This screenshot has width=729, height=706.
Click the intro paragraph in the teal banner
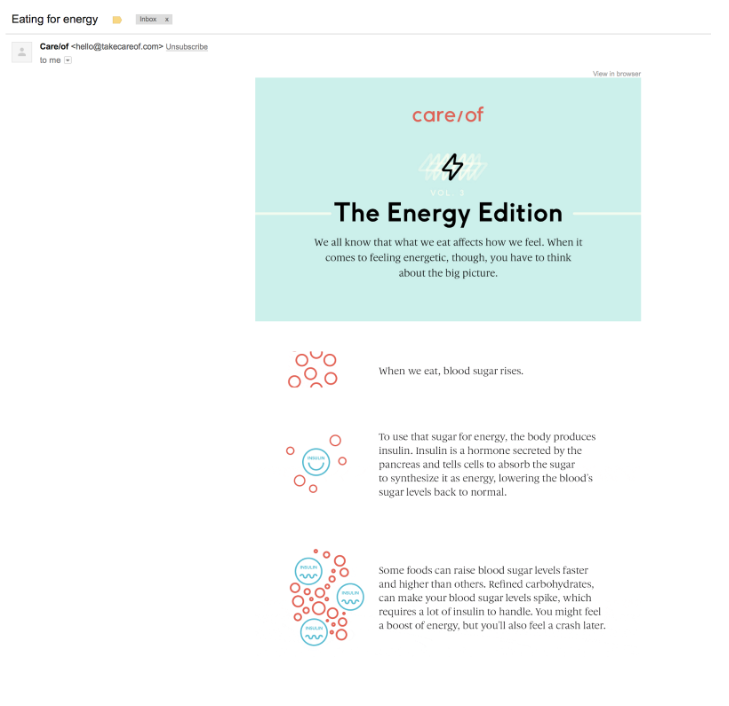click(x=448, y=257)
